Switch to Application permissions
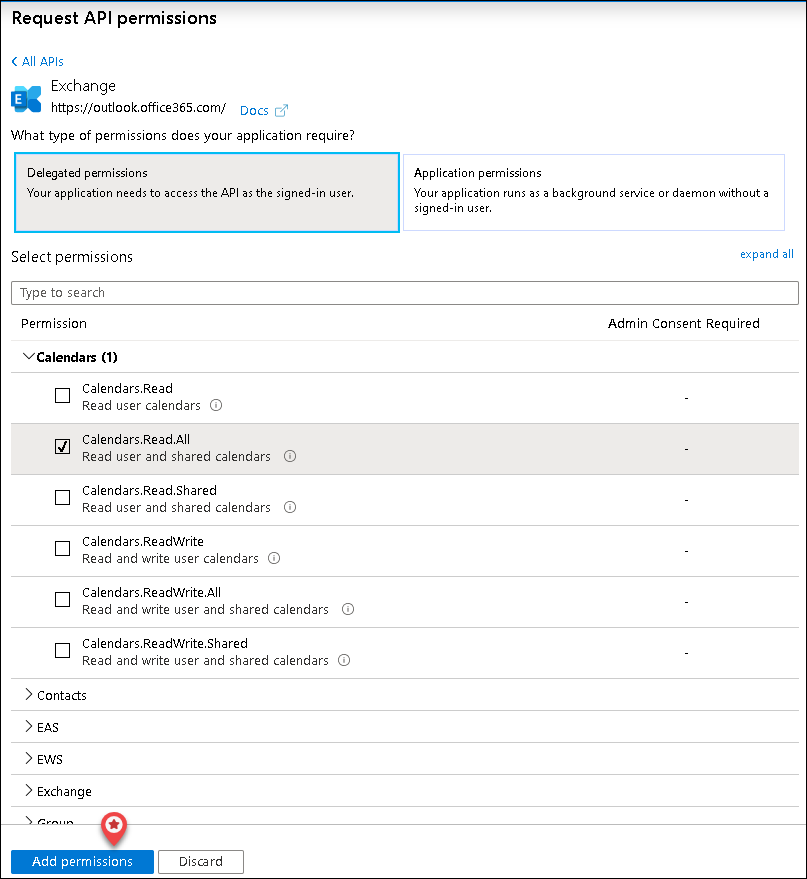The image size is (807, 879). pyautogui.click(x=593, y=192)
